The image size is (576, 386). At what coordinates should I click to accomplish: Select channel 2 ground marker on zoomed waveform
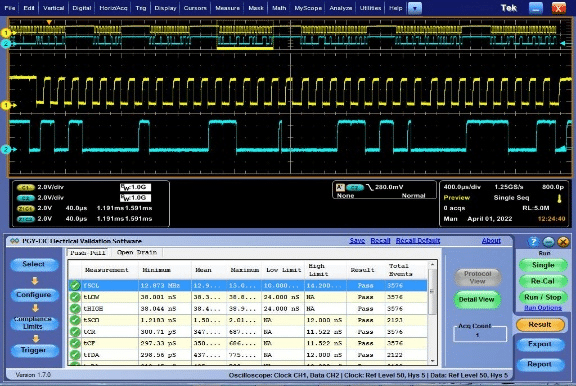click(x=6, y=149)
